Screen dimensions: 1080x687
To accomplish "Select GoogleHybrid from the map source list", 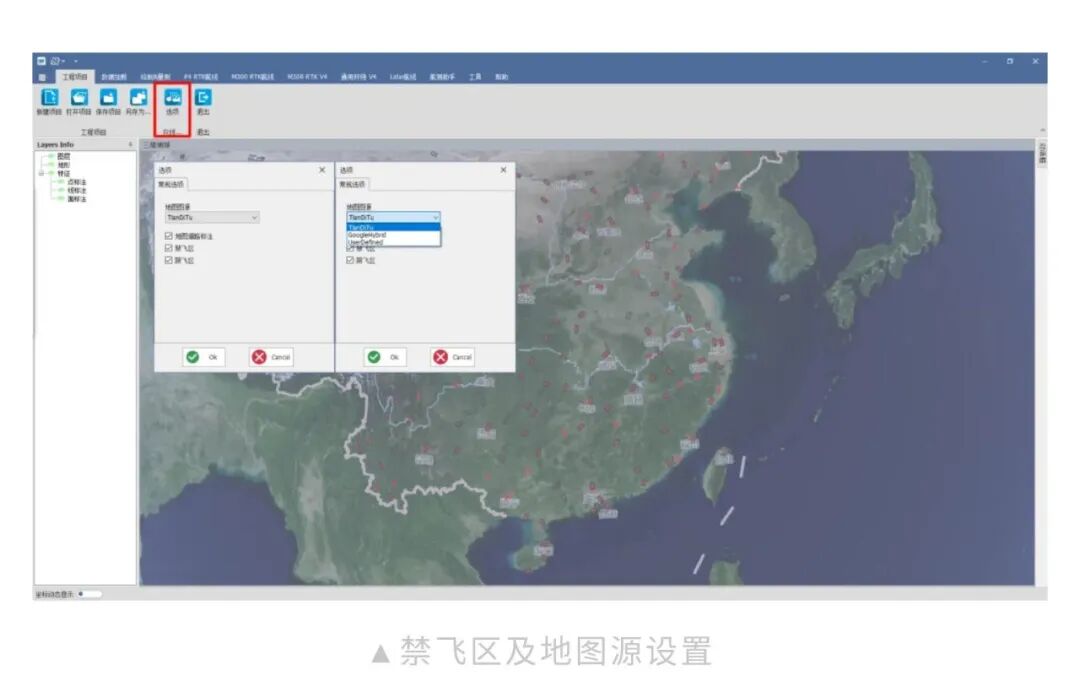I will (x=393, y=235).
